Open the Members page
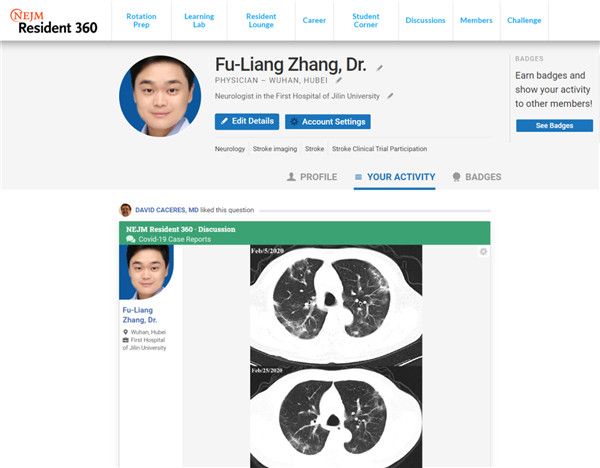The image size is (600, 468). click(x=476, y=20)
